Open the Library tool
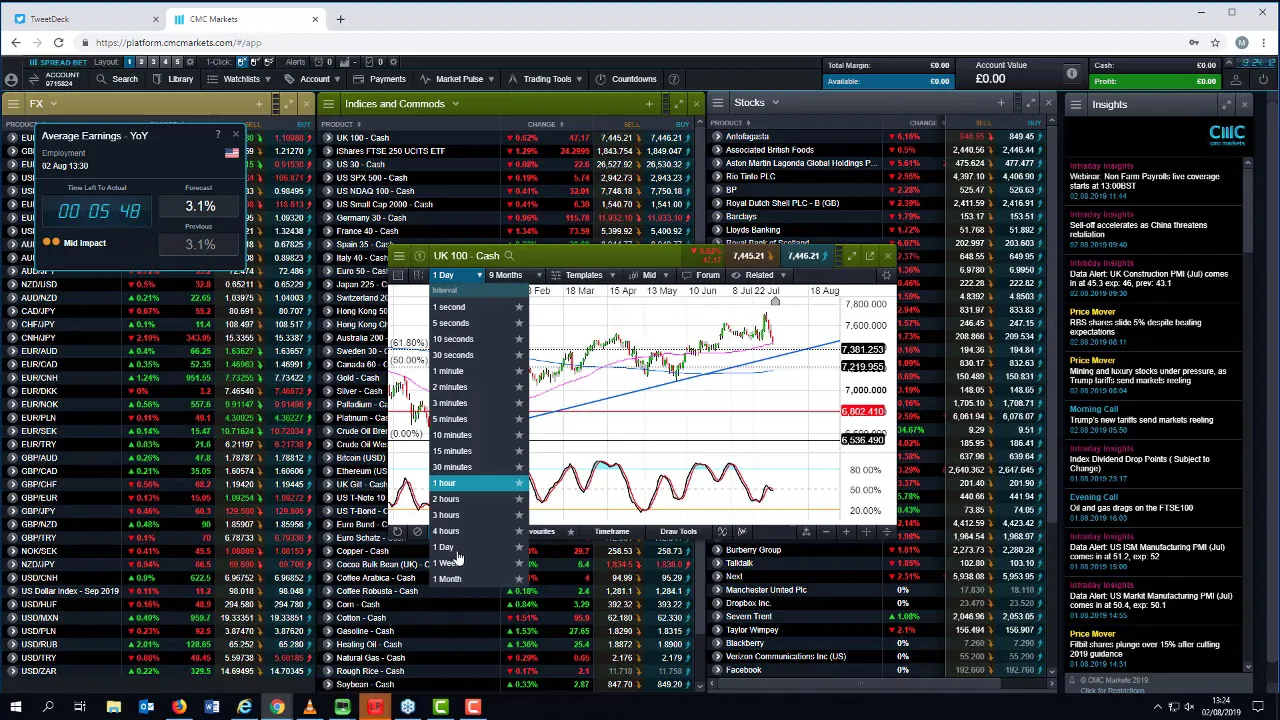1280x720 pixels. pyautogui.click(x=172, y=79)
